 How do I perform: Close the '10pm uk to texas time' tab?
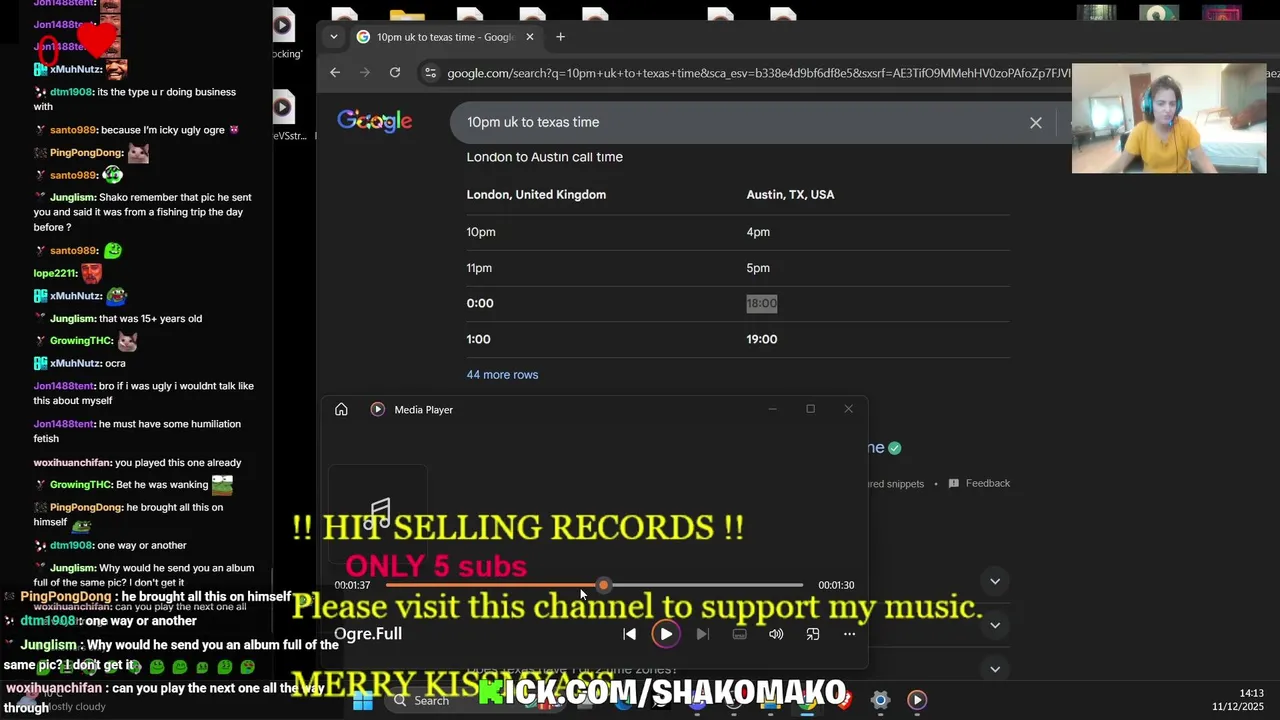530,37
